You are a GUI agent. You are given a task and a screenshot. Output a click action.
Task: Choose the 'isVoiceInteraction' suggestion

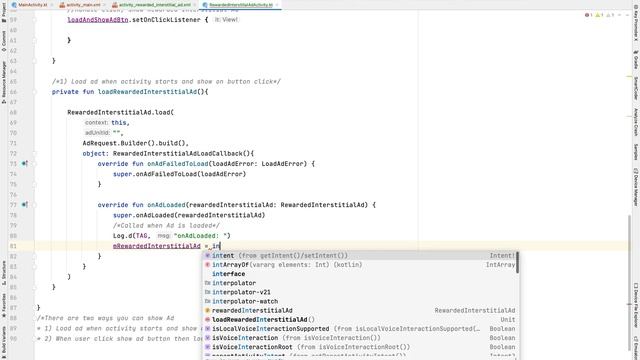click(360, 338)
